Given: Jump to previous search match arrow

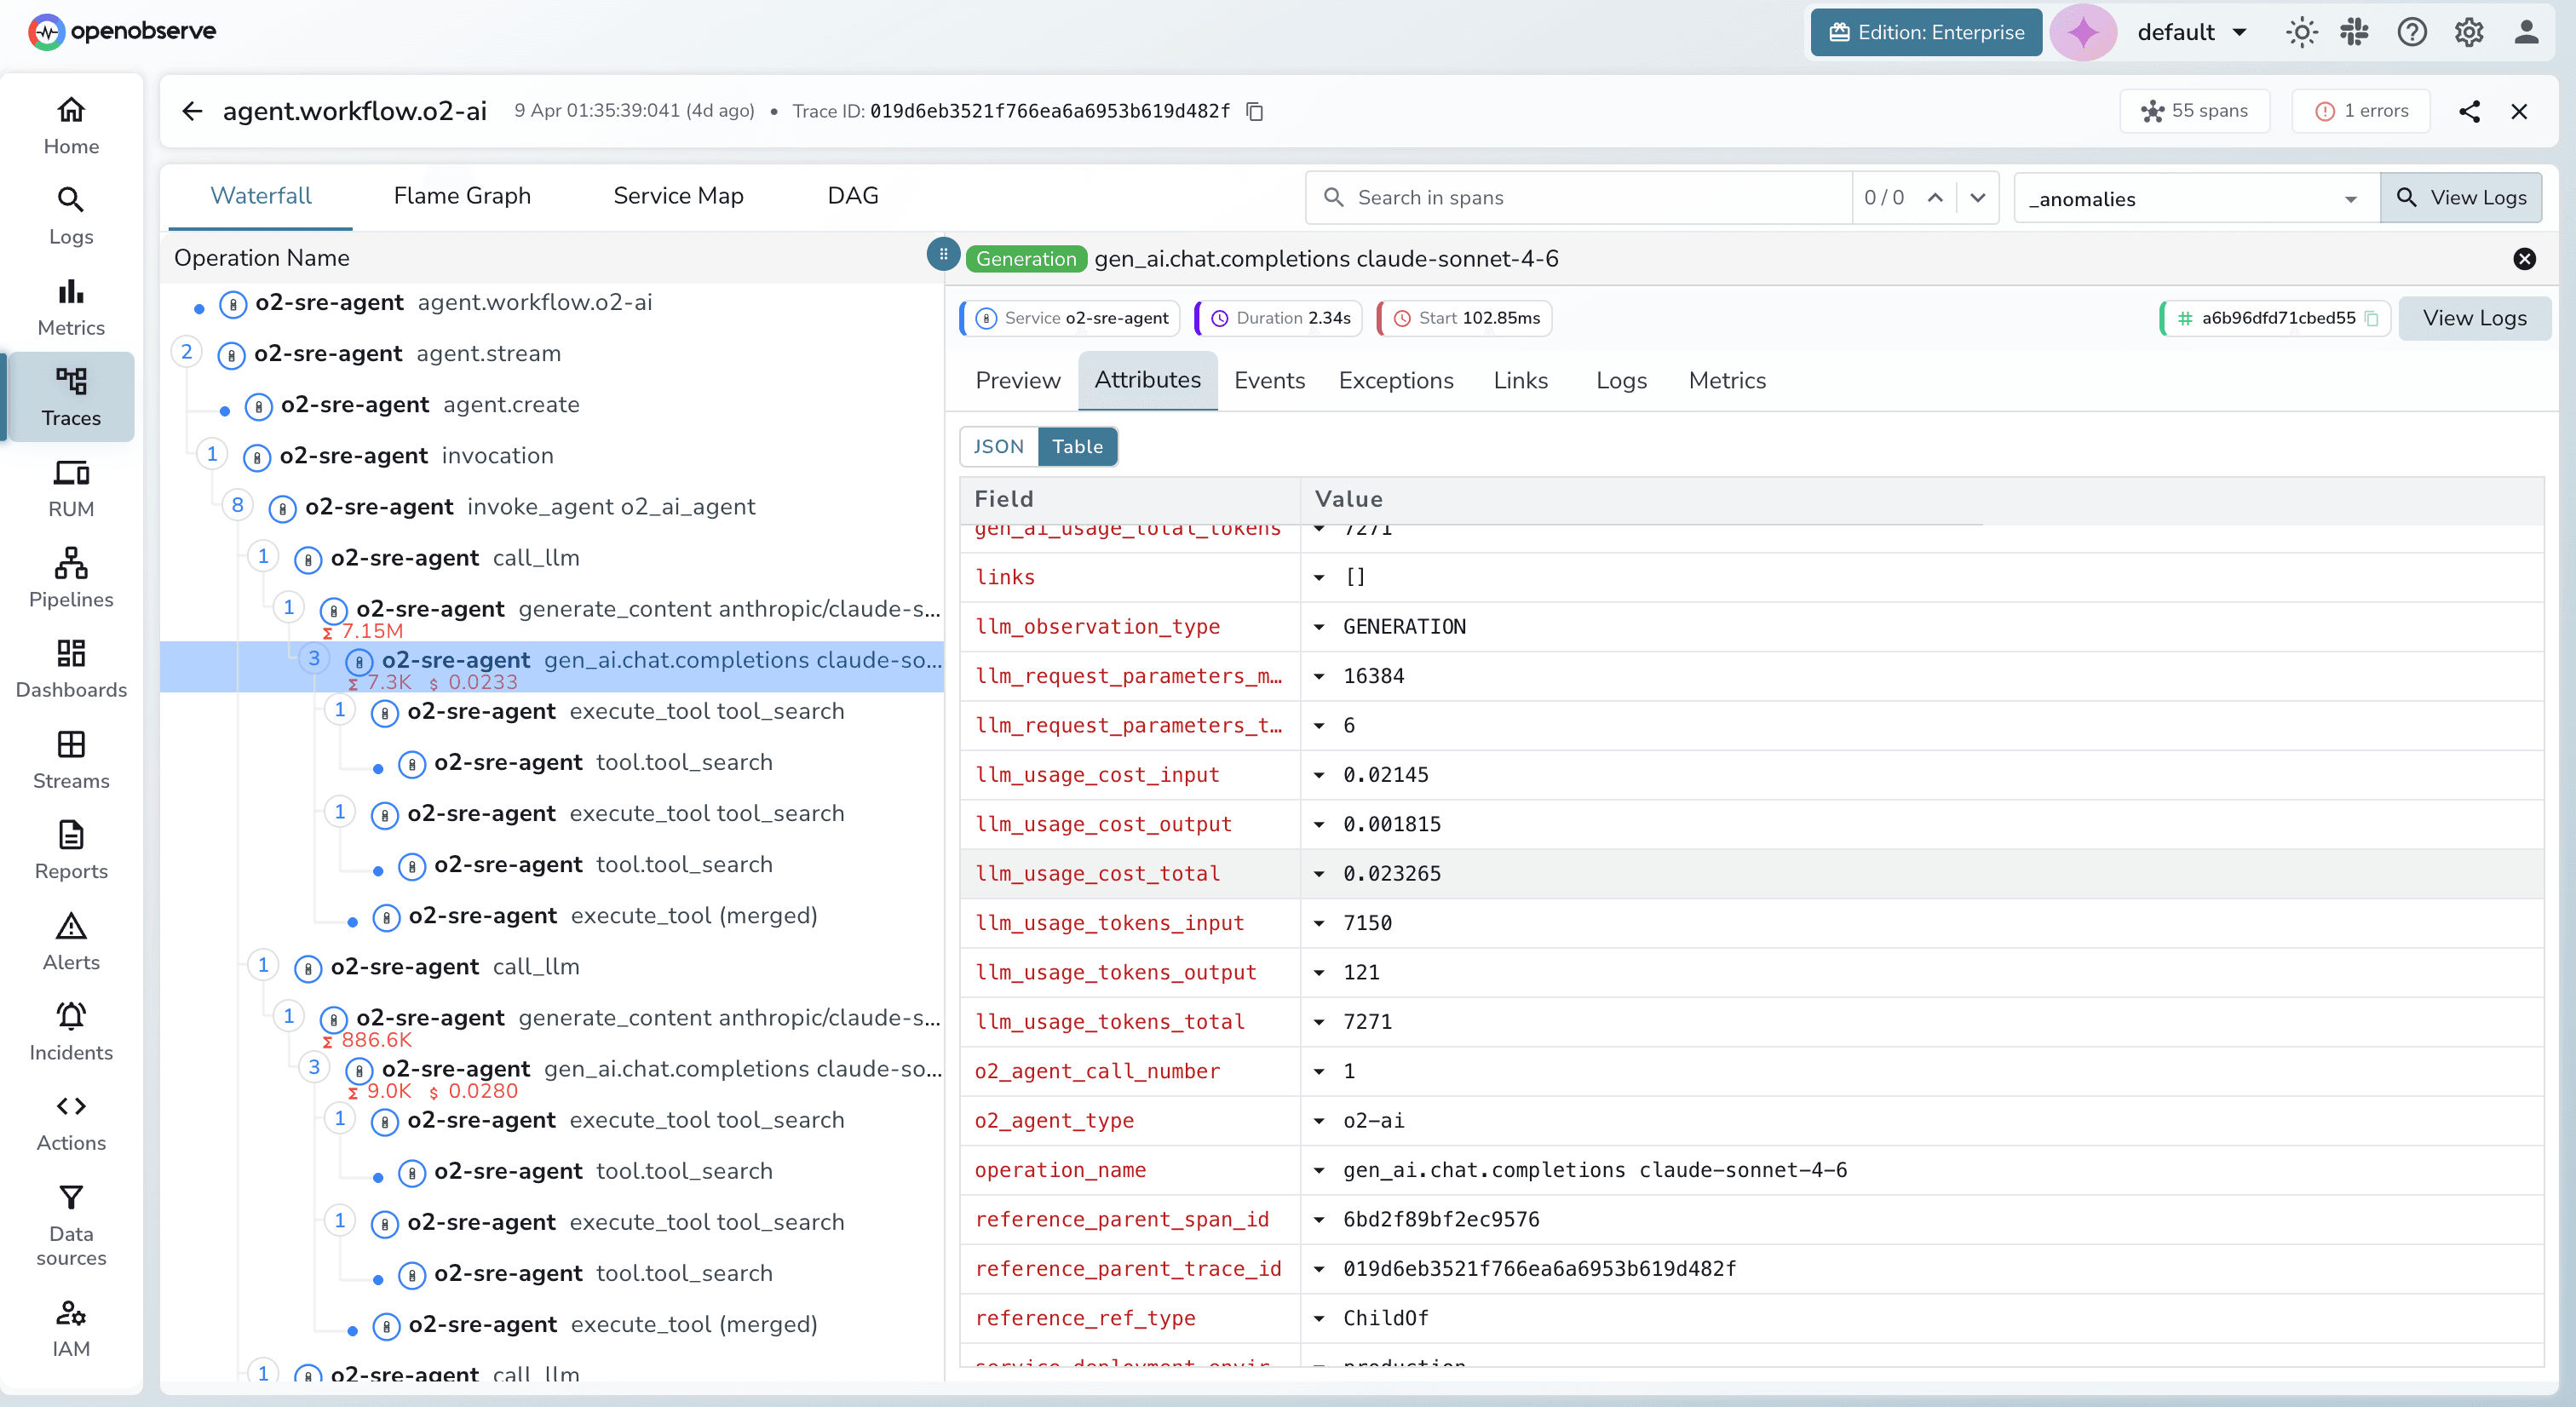Looking at the screenshot, I should tap(1935, 198).
